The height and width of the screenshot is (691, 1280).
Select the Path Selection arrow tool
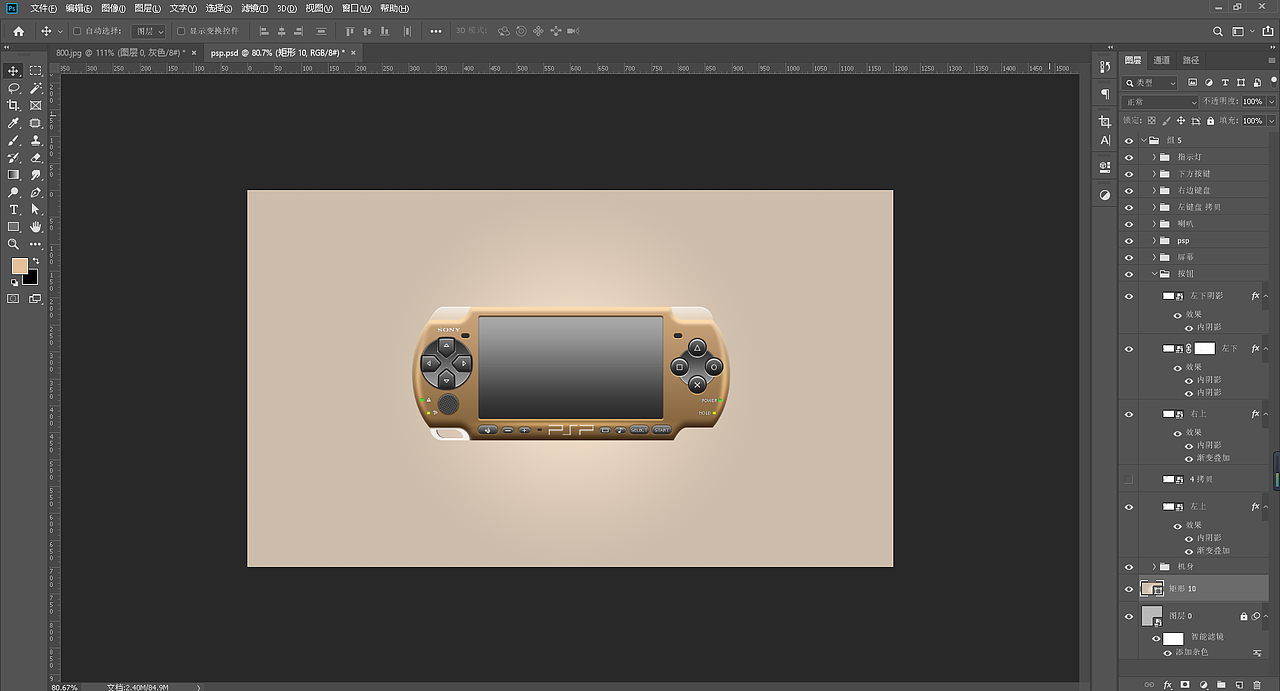[36, 209]
